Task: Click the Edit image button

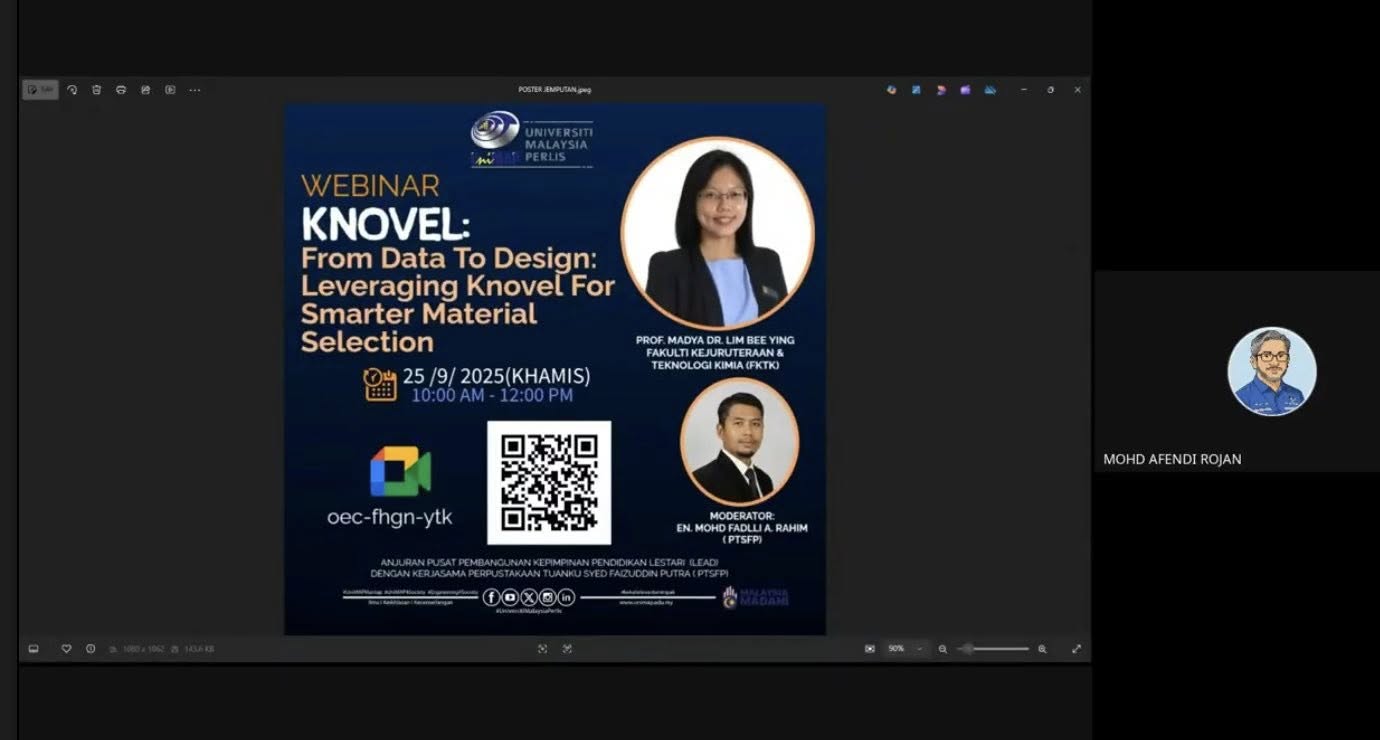Action: pyautogui.click(x=41, y=90)
